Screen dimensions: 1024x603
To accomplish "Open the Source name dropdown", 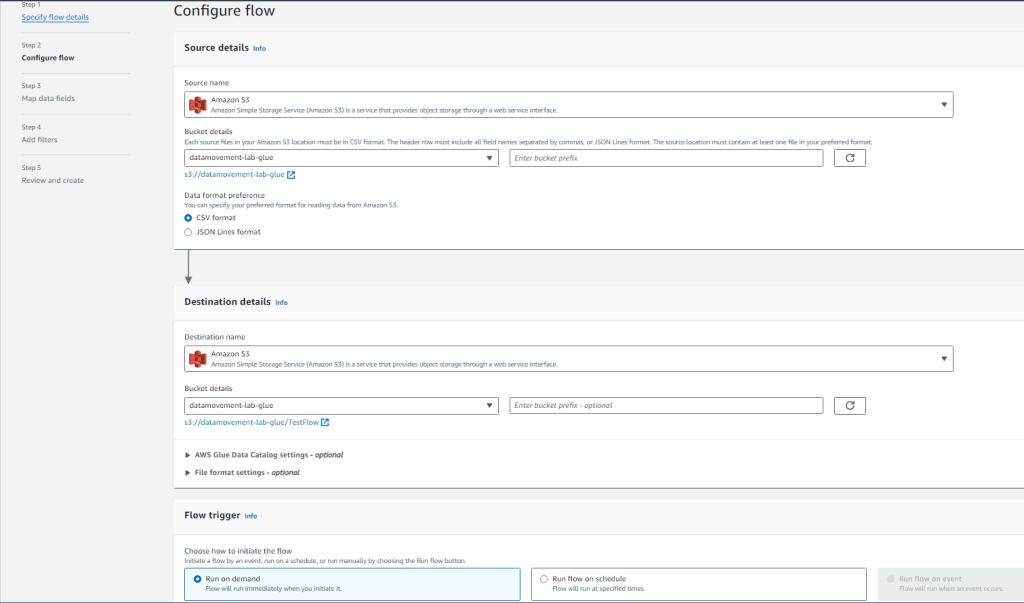I will coord(943,105).
